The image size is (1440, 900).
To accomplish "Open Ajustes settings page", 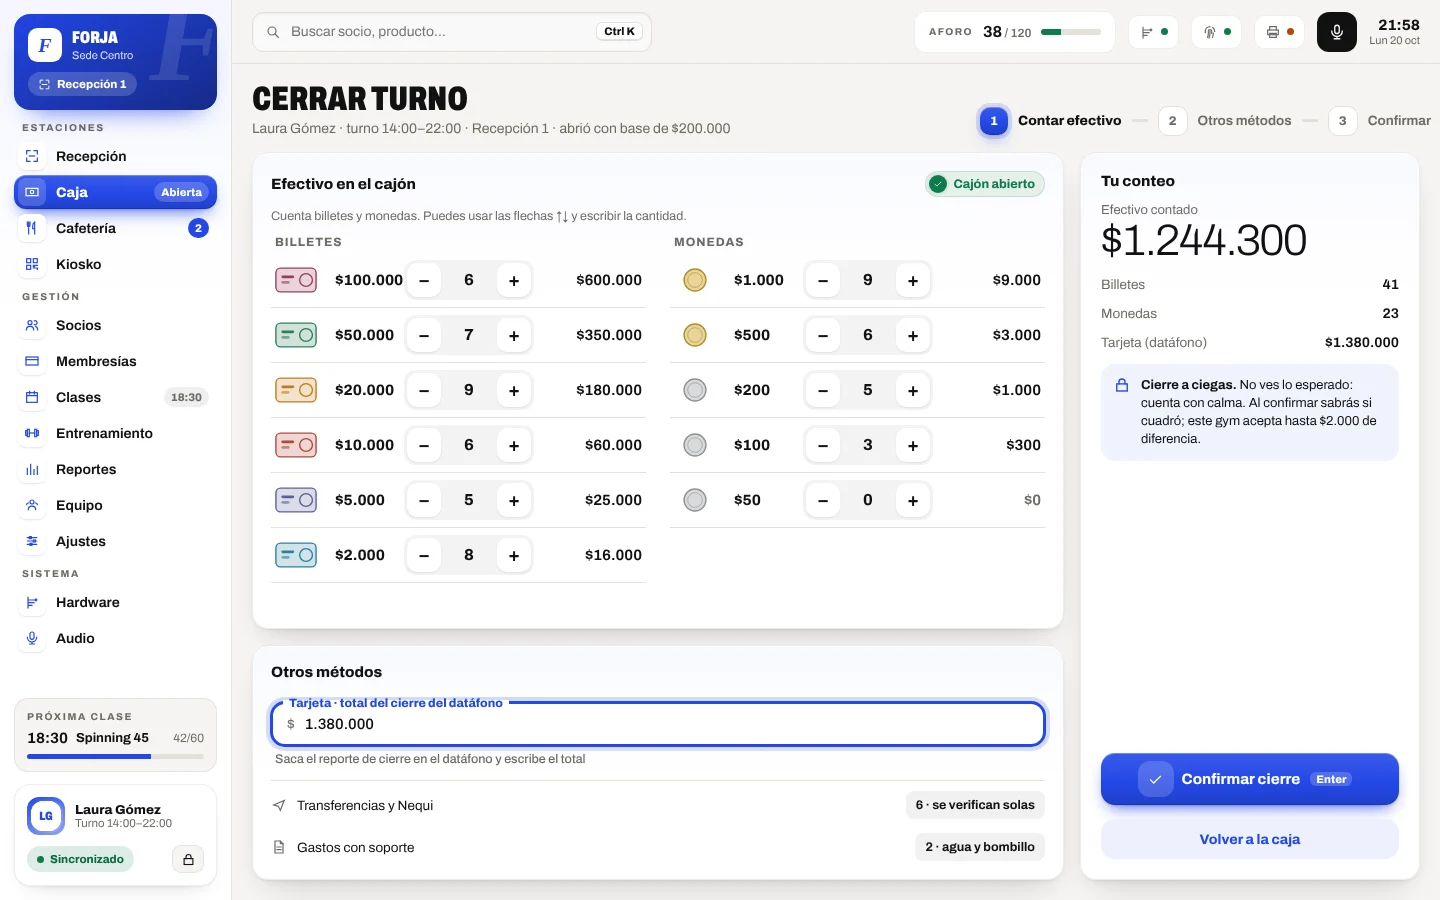I will point(115,541).
